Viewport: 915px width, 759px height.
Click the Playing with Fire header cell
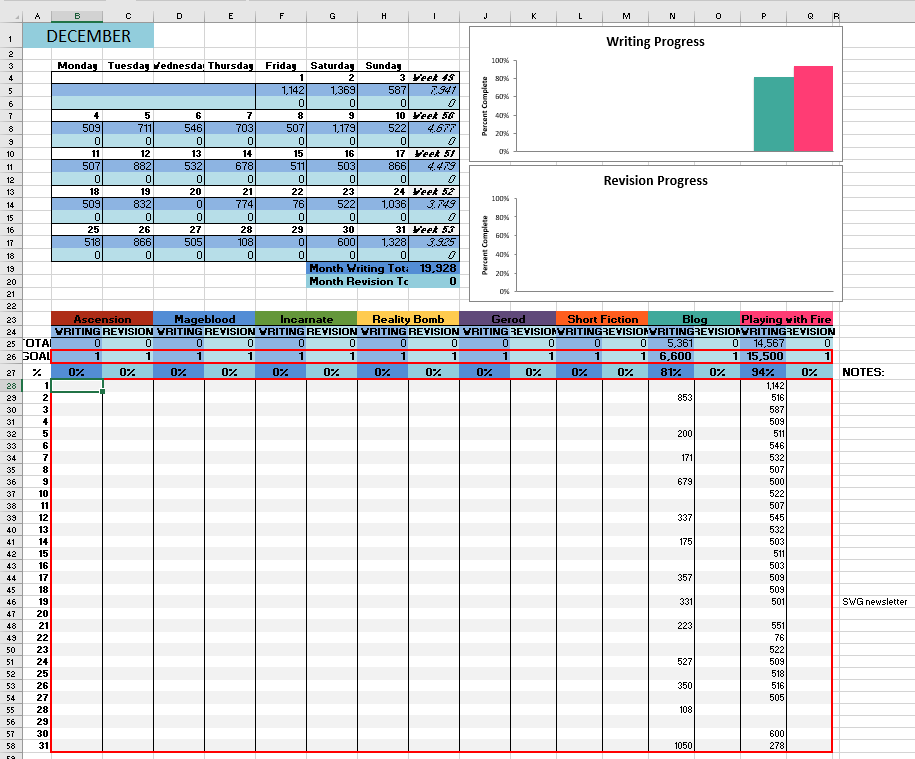click(x=785, y=319)
